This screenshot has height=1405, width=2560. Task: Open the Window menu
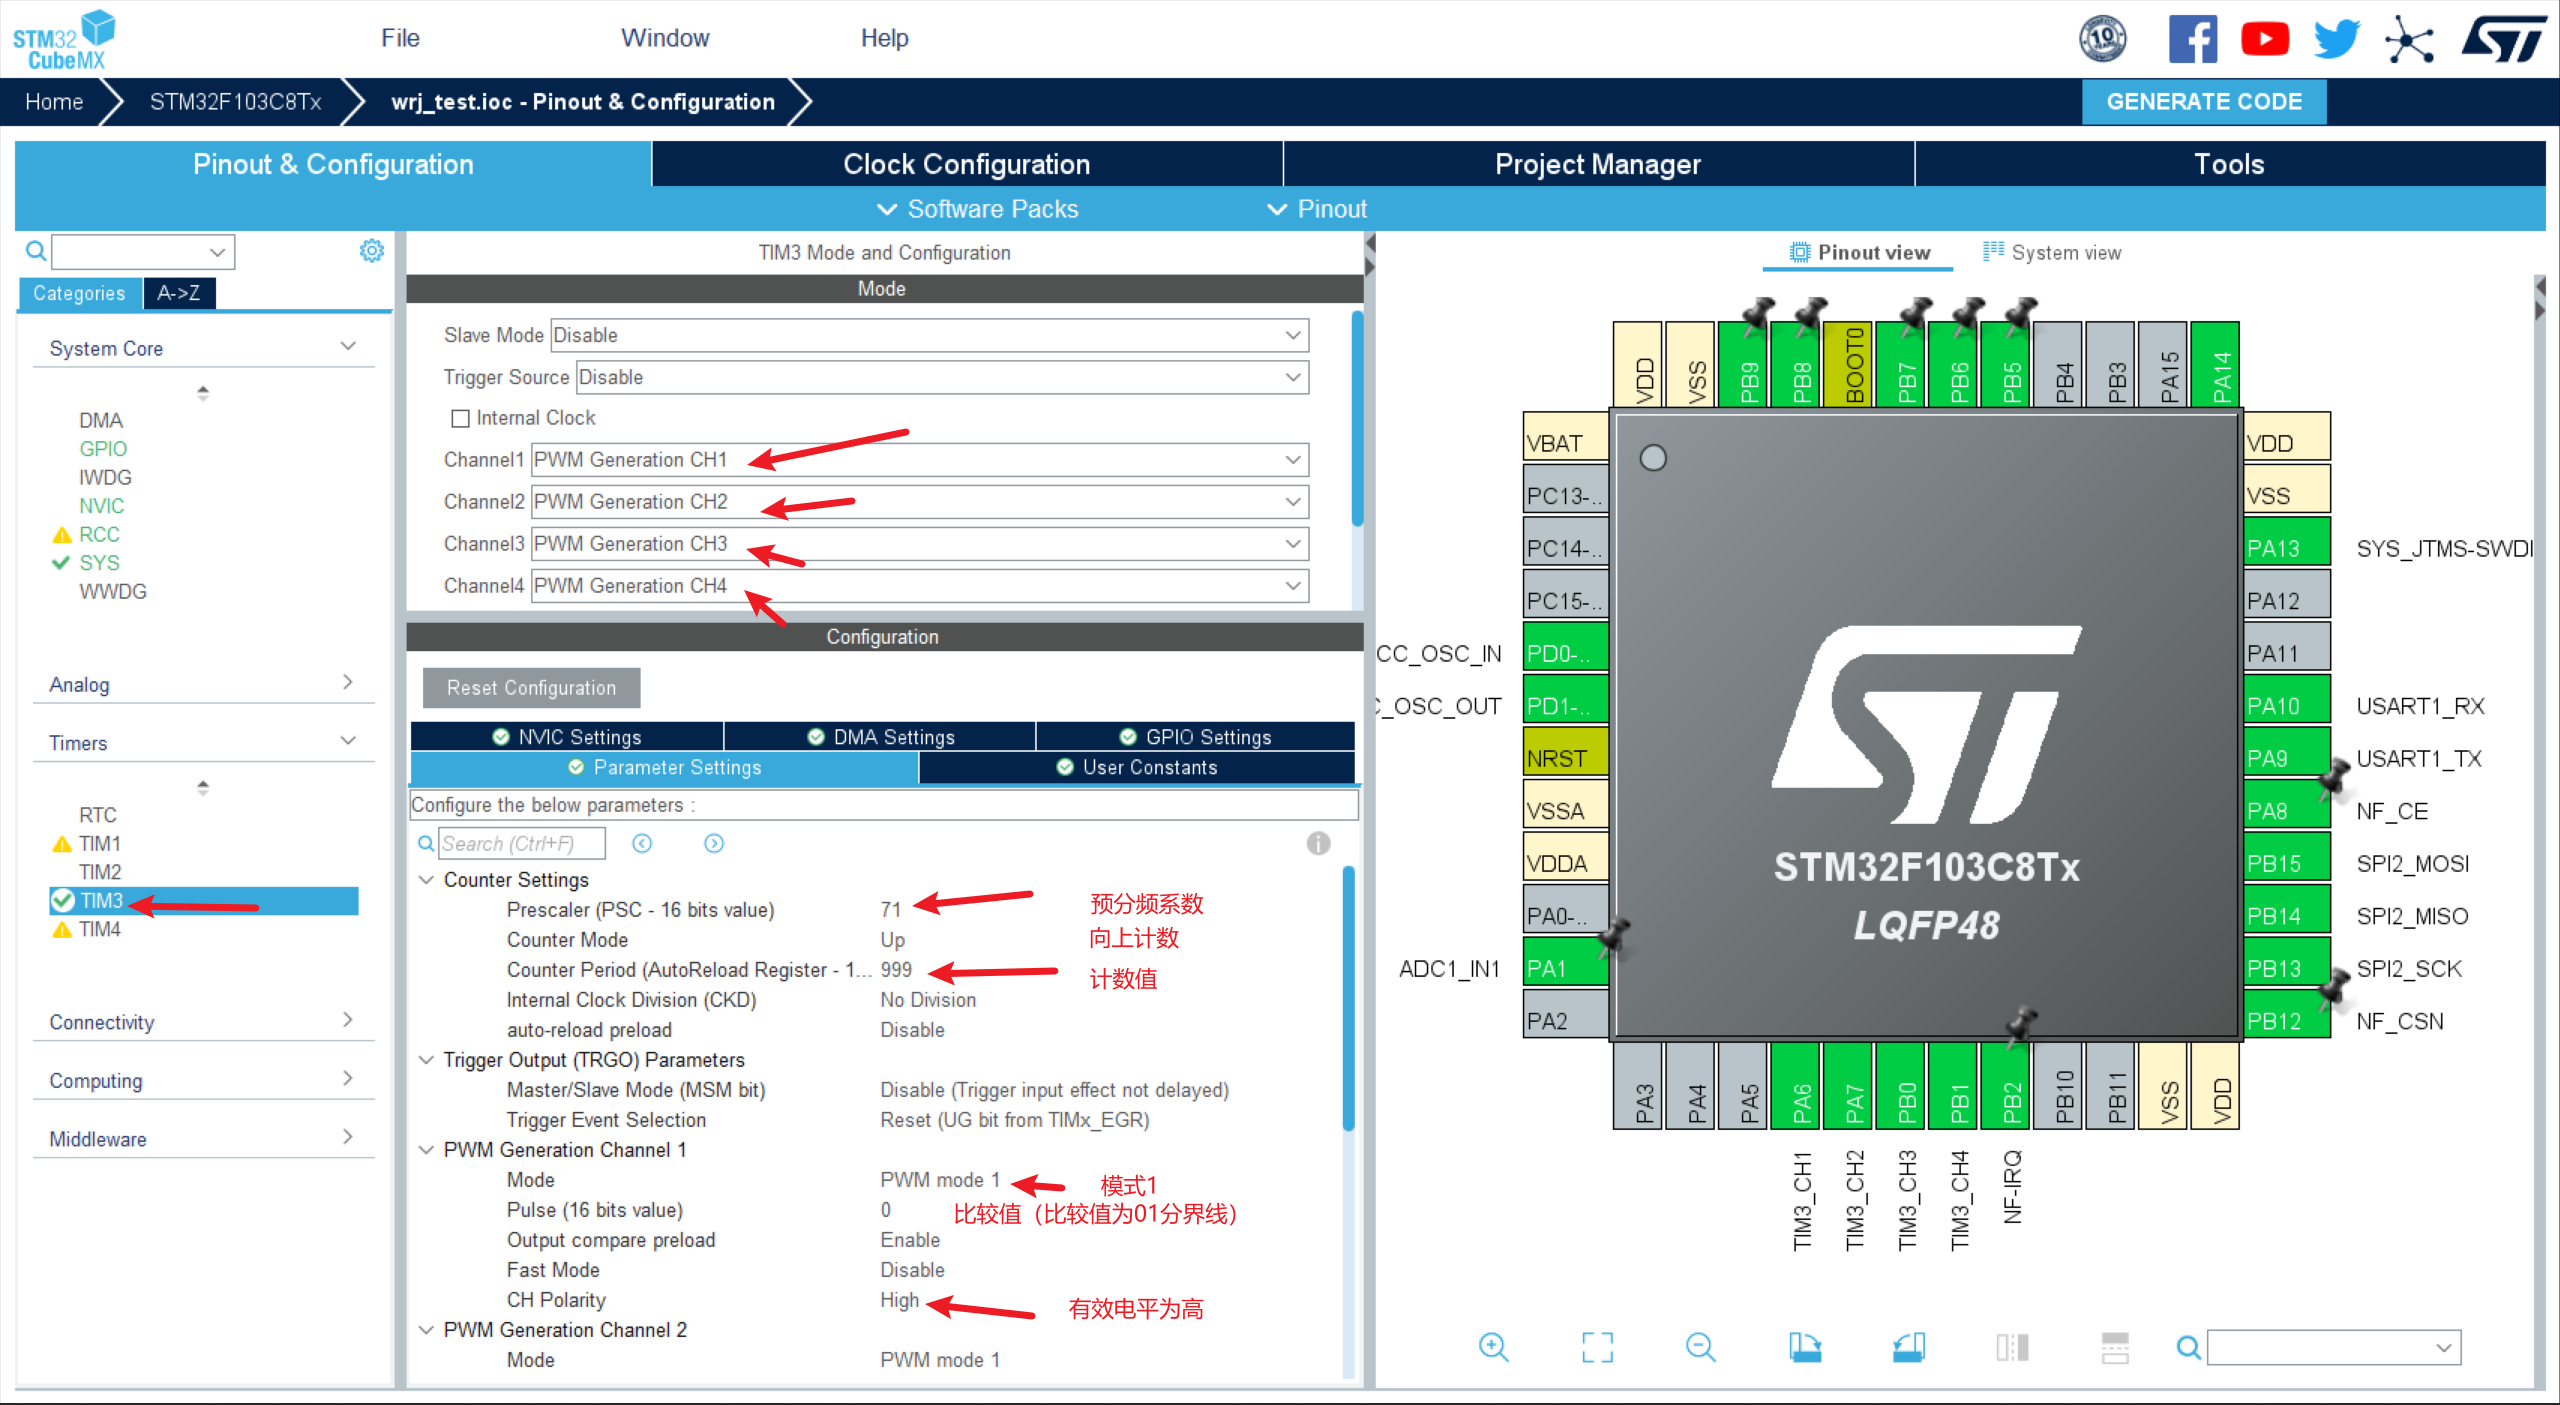click(x=665, y=38)
